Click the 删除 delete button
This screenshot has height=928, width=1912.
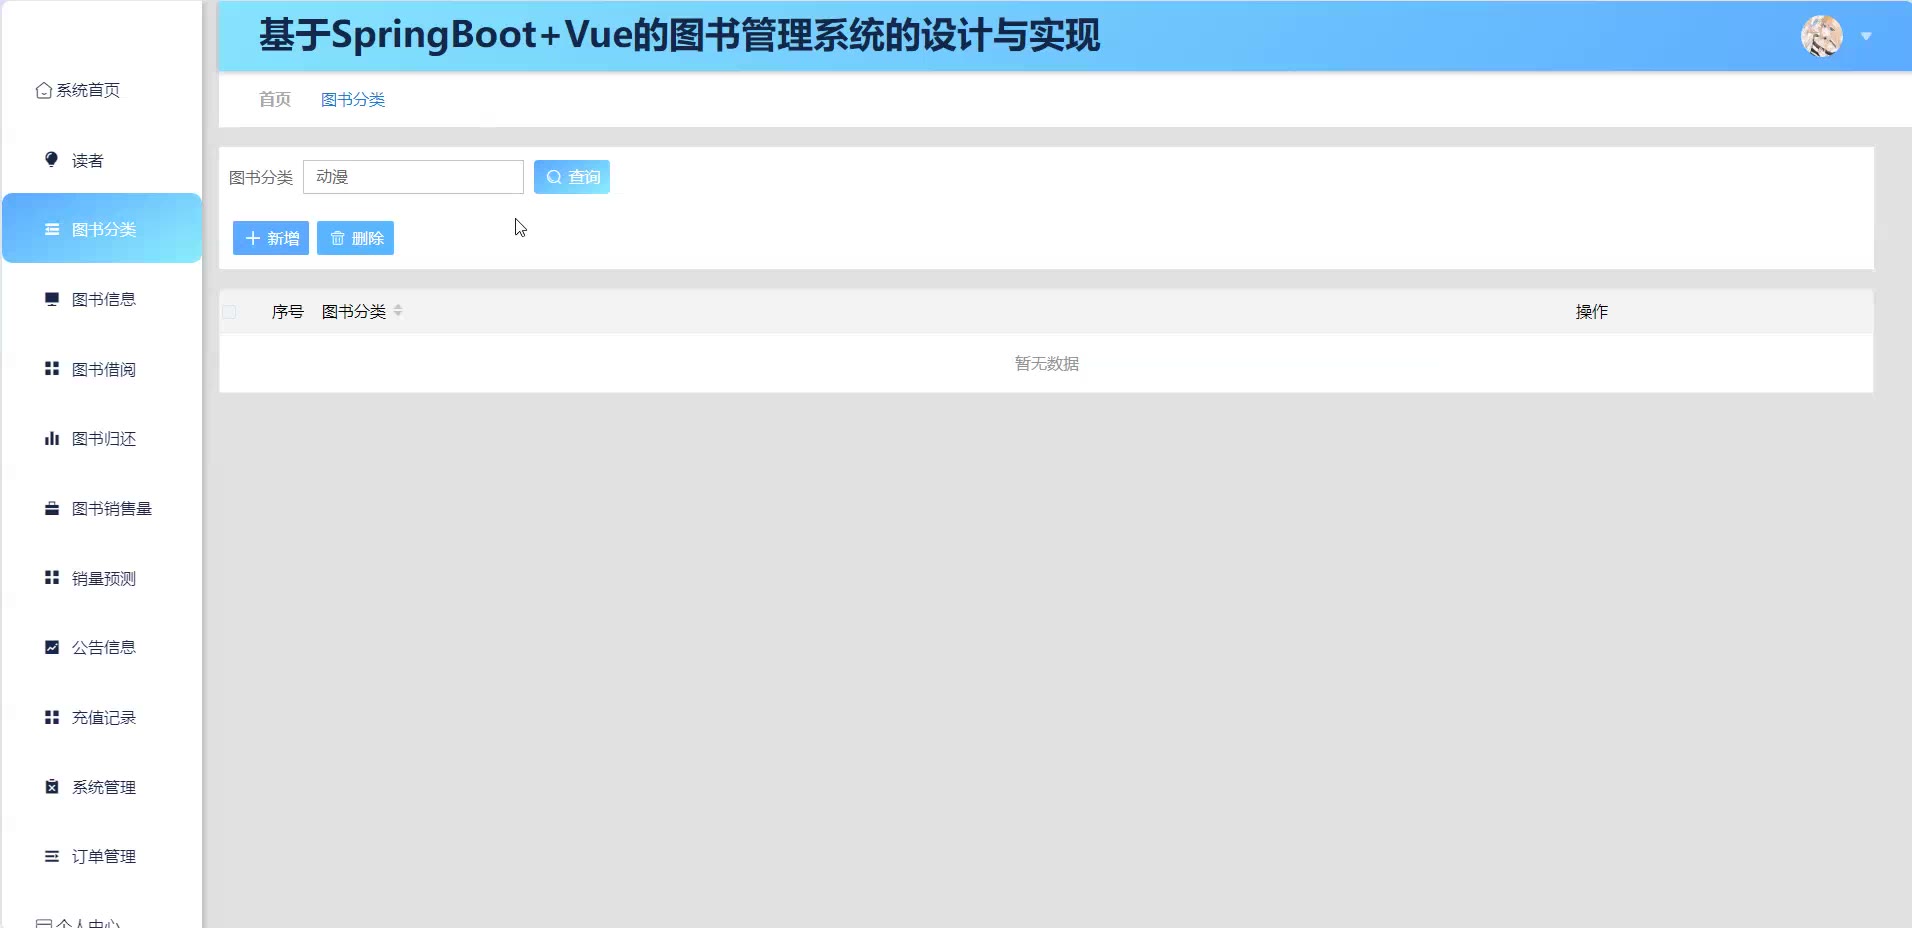click(355, 238)
